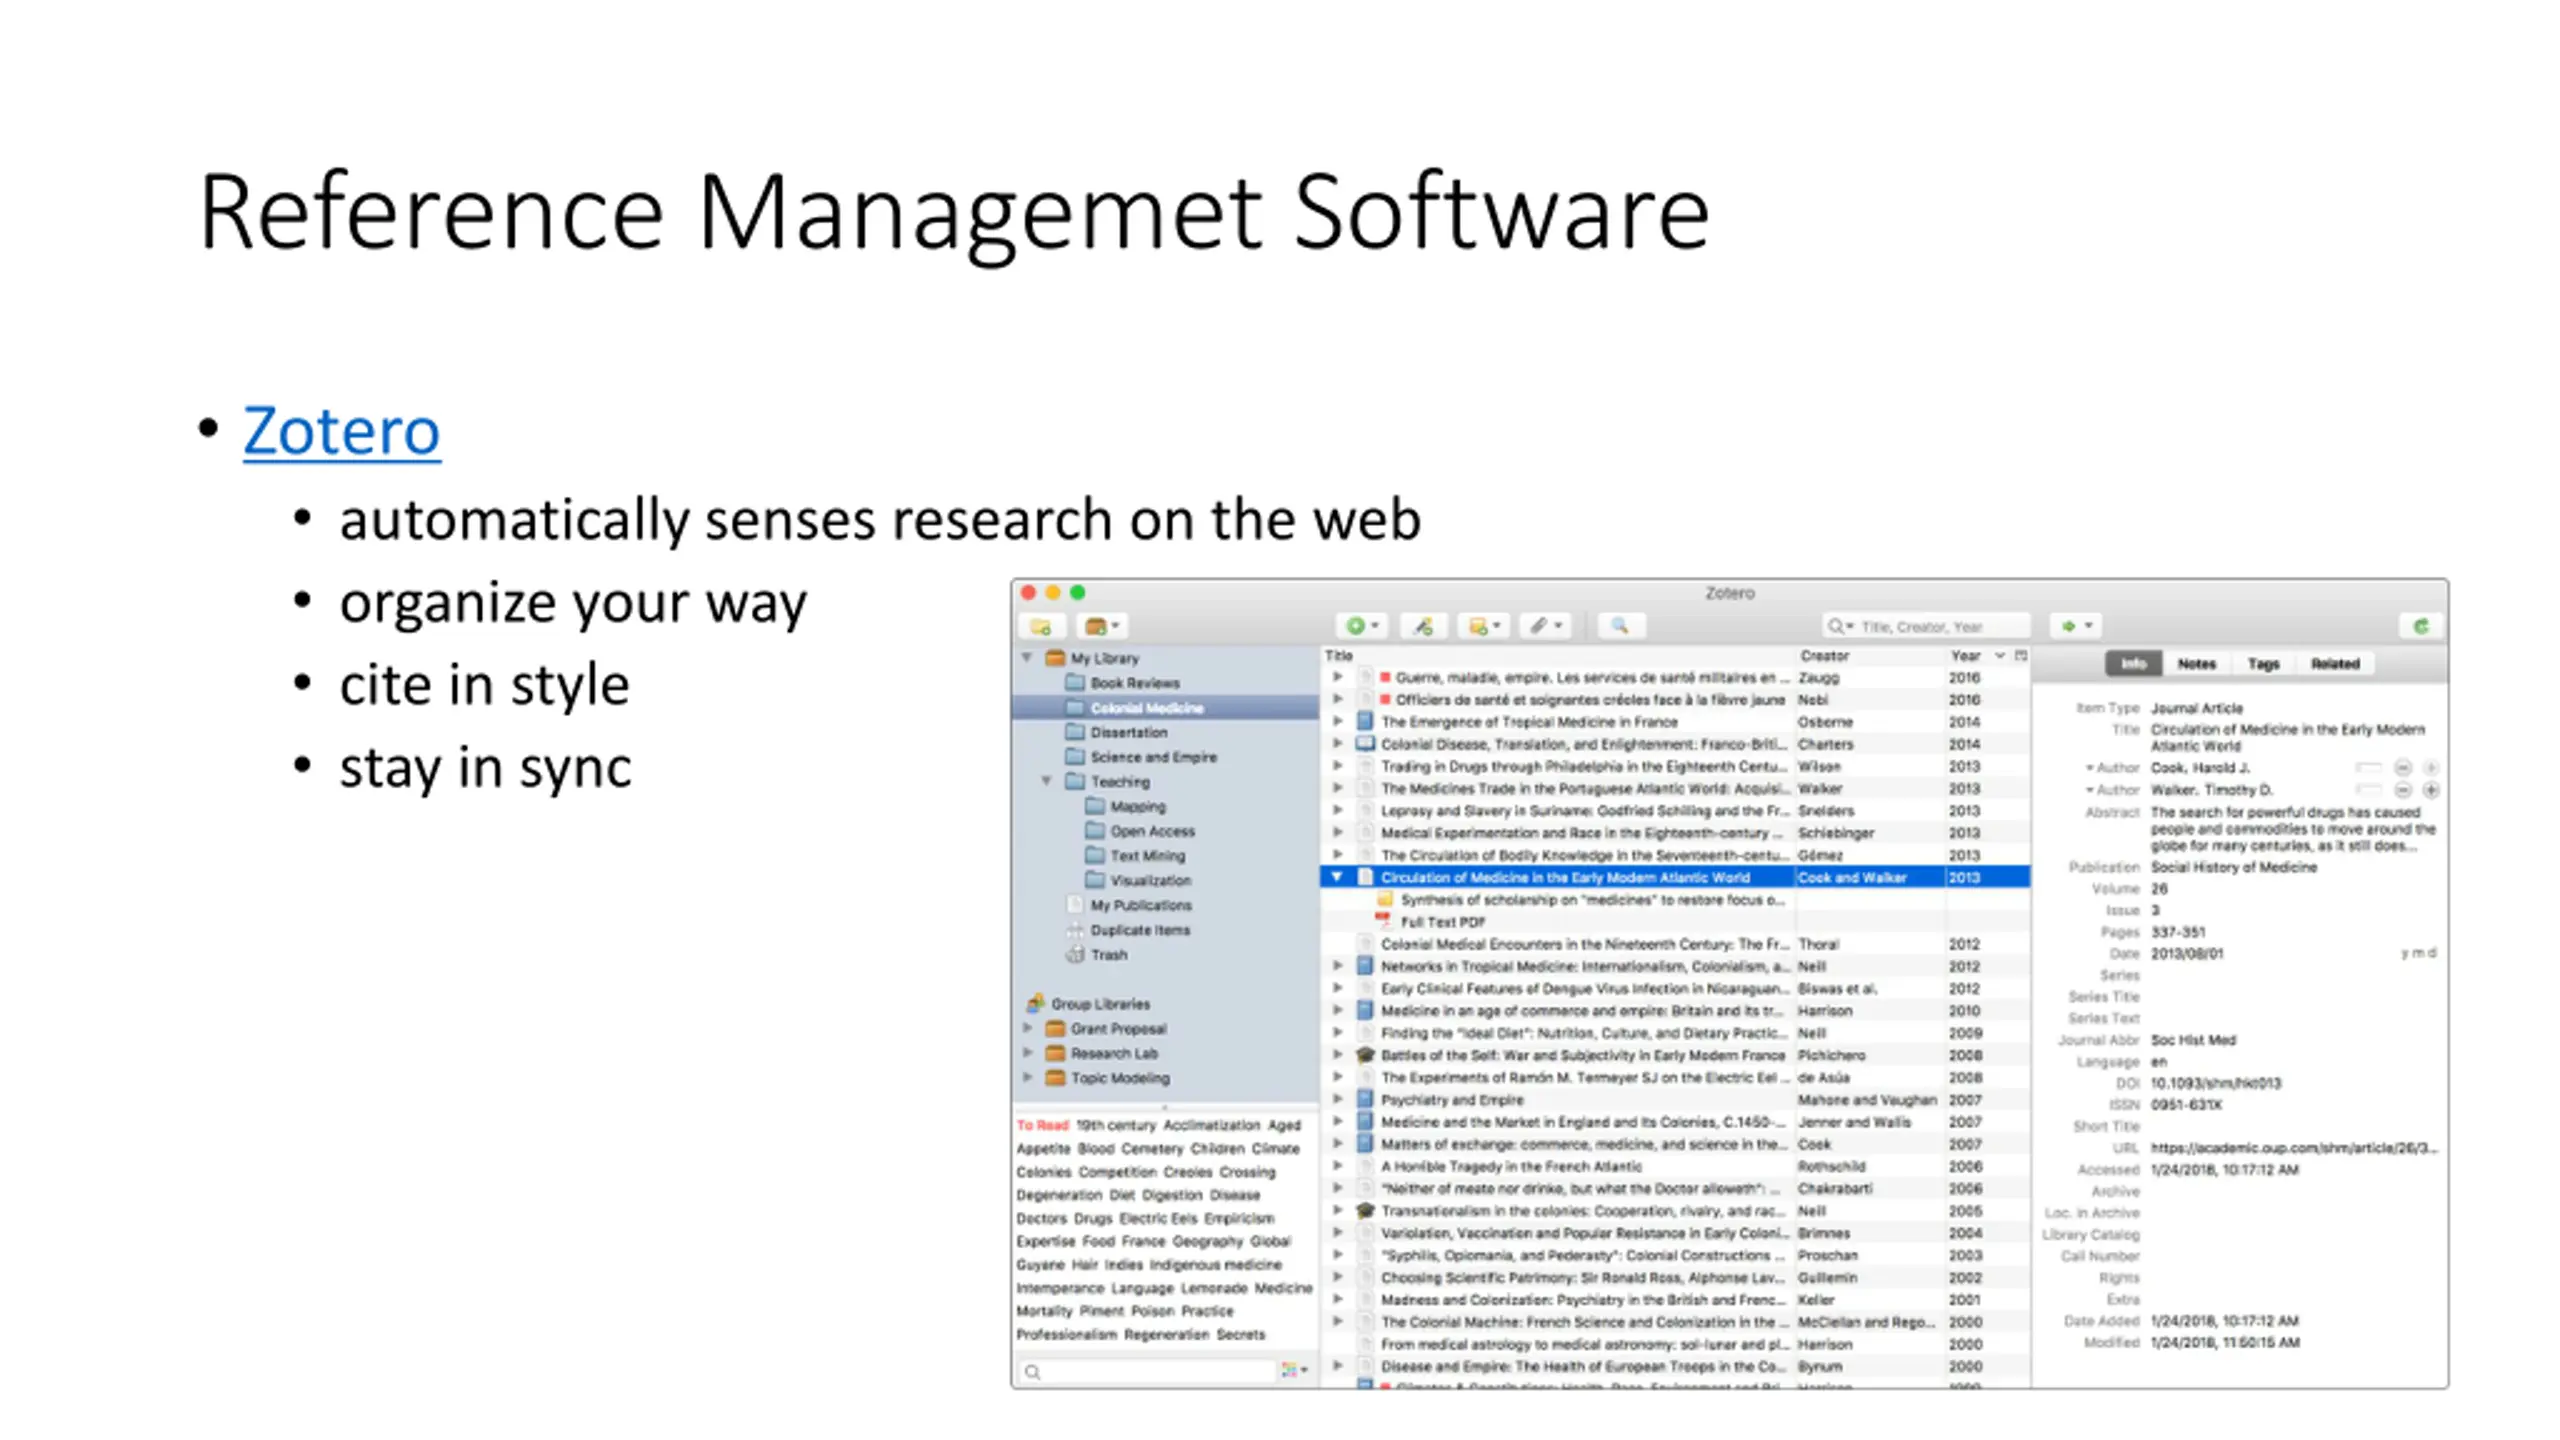Open the column picker icon beside Year
Viewport: 2560px width, 1440px height.
[x=2020, y=656]
